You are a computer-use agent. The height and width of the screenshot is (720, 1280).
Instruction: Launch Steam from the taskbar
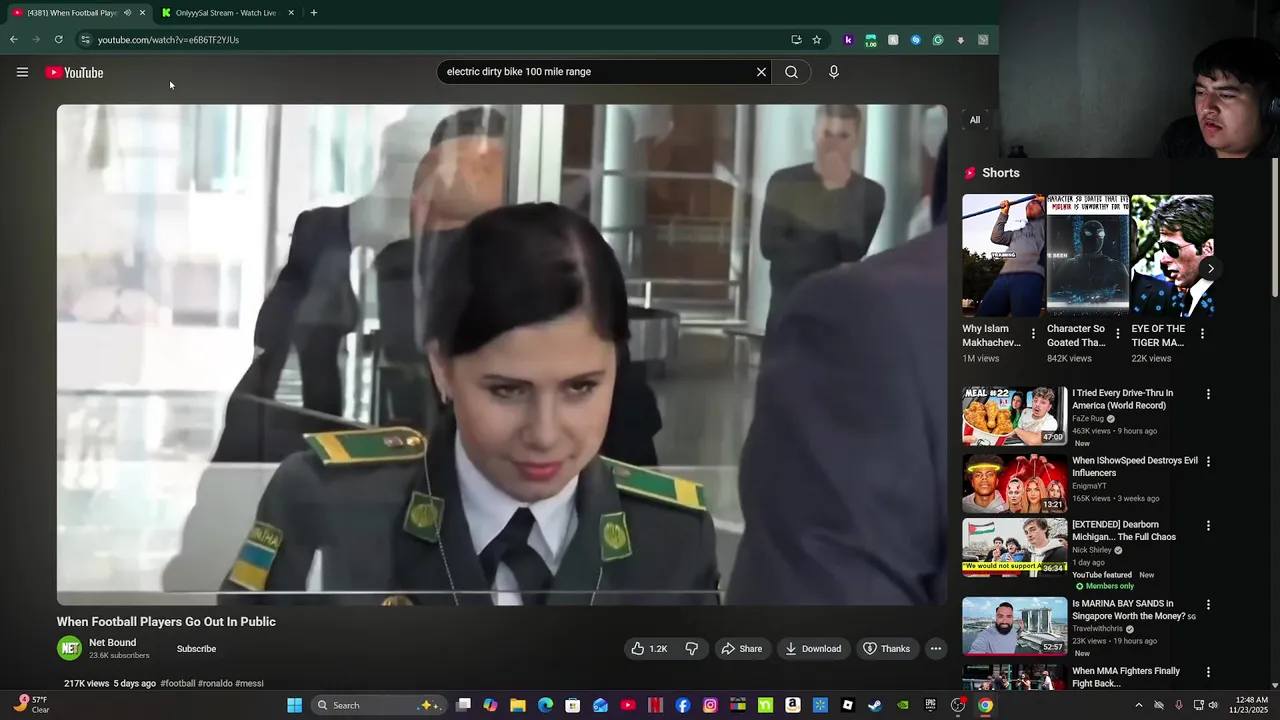tap(875, 705)
